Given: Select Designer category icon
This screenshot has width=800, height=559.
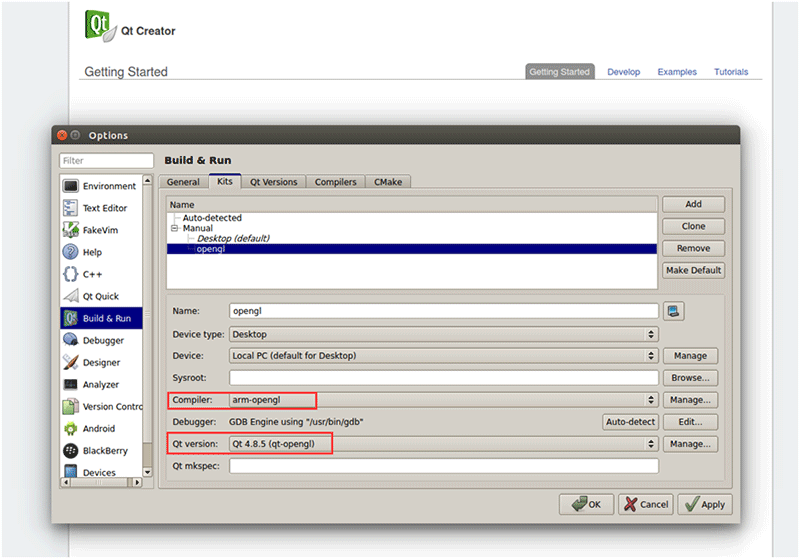Looking at the screenshot, I should tap(70, 362).
